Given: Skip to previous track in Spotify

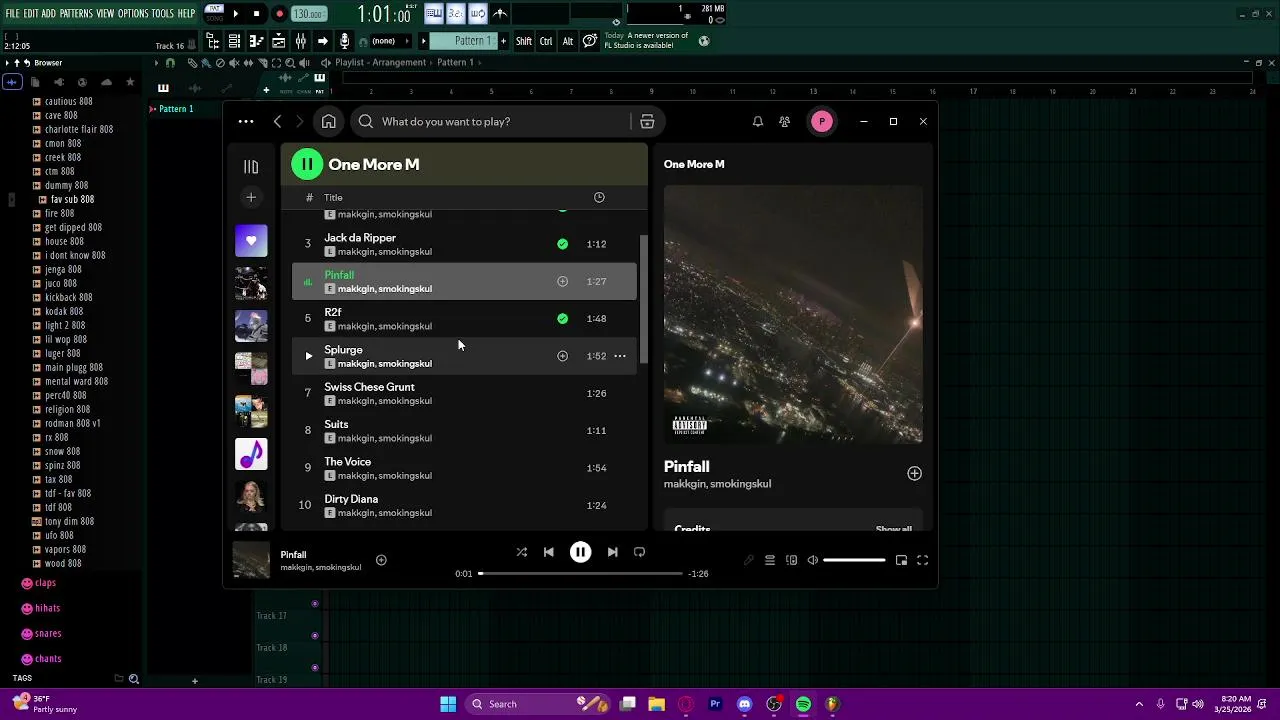Looking at the screenshot, I should coord(548,552).
